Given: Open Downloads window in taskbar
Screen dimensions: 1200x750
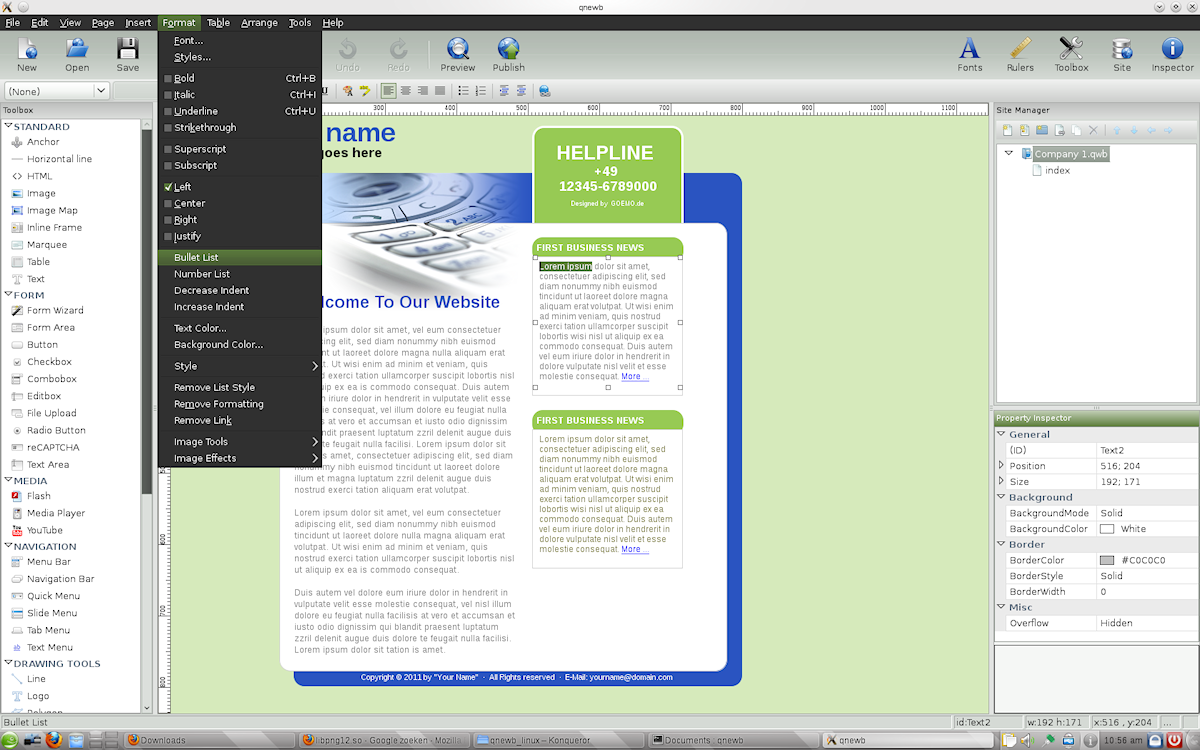Looking at the screenshot, I should [x=162, y=740].
